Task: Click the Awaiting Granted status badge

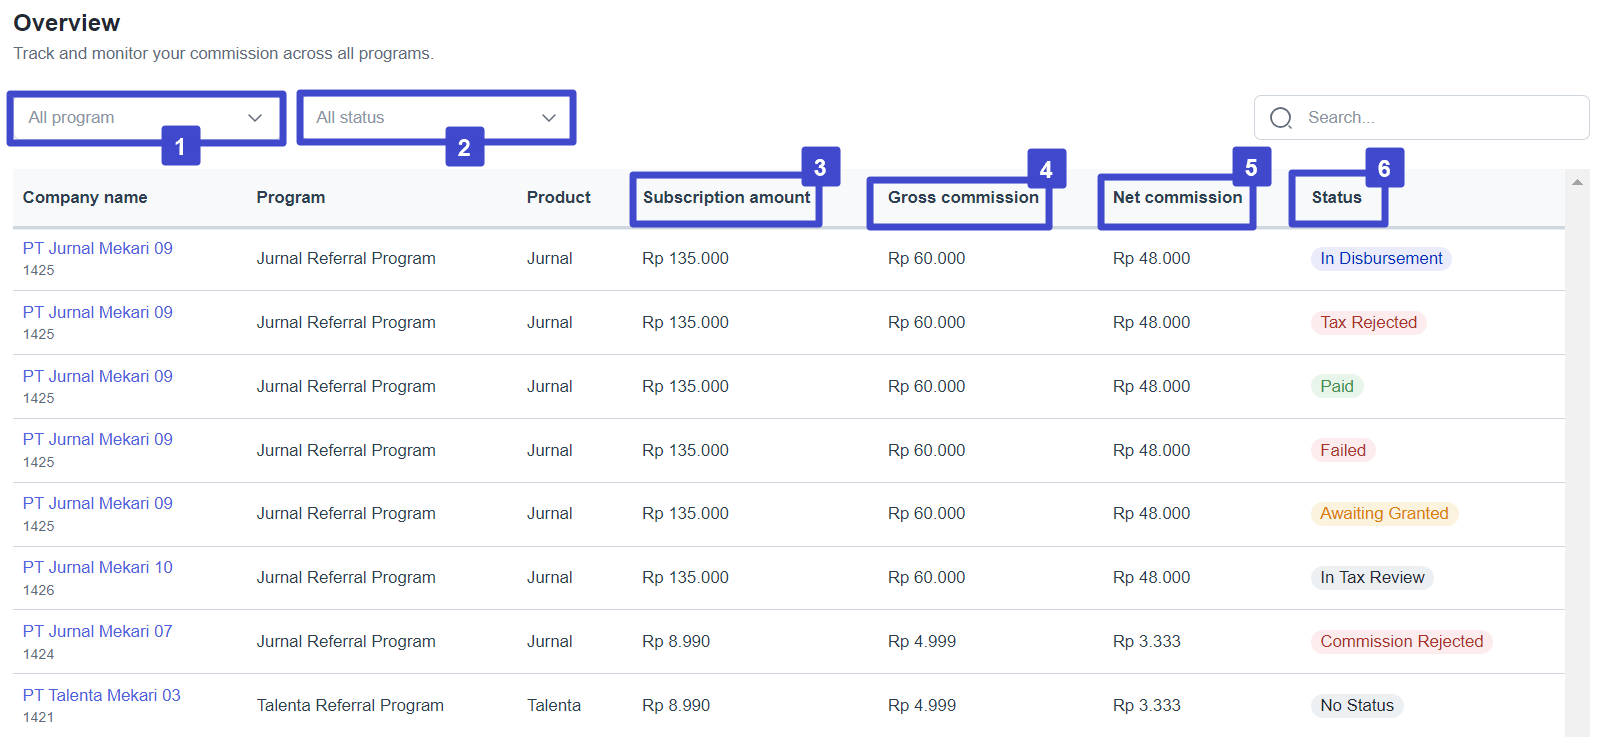Action: [1383, 514]
